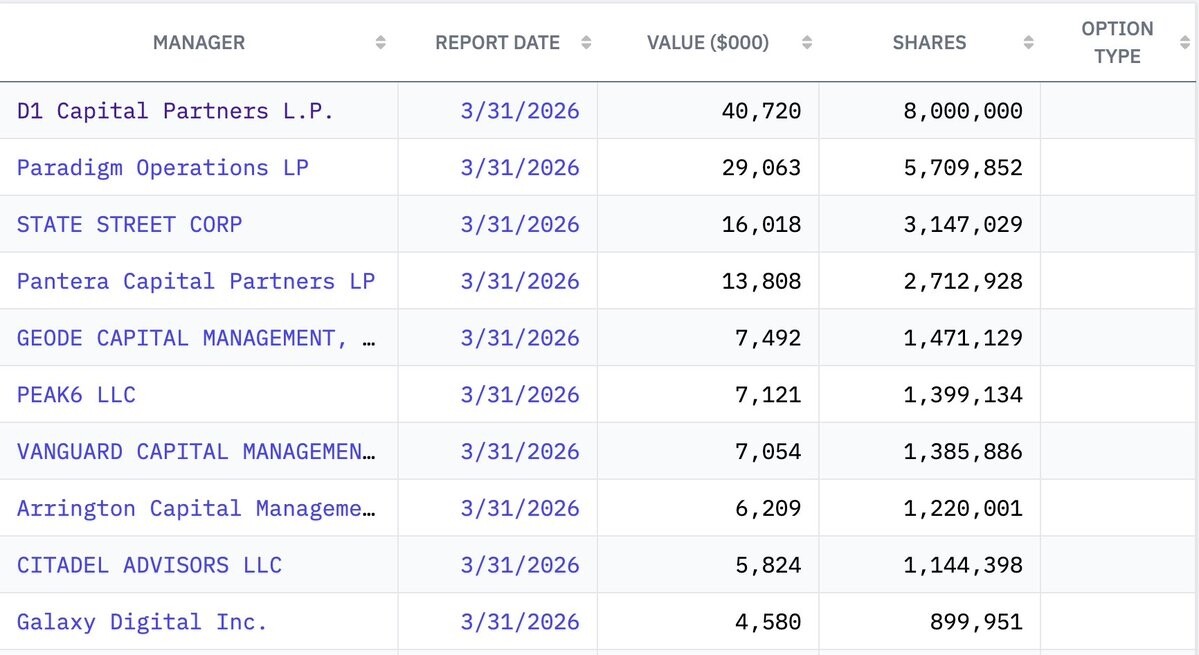Click the MANAGER column header text
Image resolution: width=1199 pixels, height=655 pixels.
click(199, 43)
